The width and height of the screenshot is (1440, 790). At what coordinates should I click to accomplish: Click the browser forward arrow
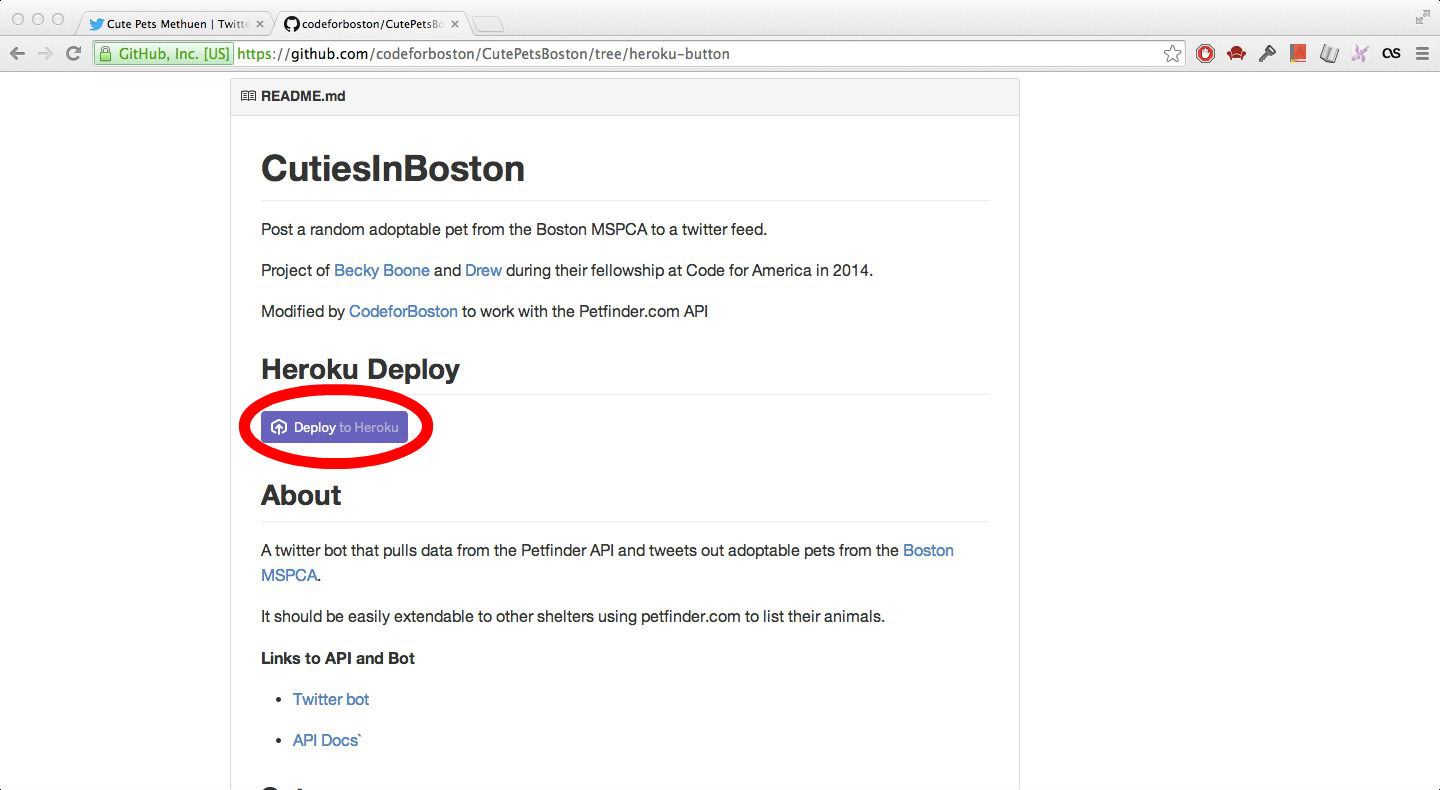pos(45,54)
